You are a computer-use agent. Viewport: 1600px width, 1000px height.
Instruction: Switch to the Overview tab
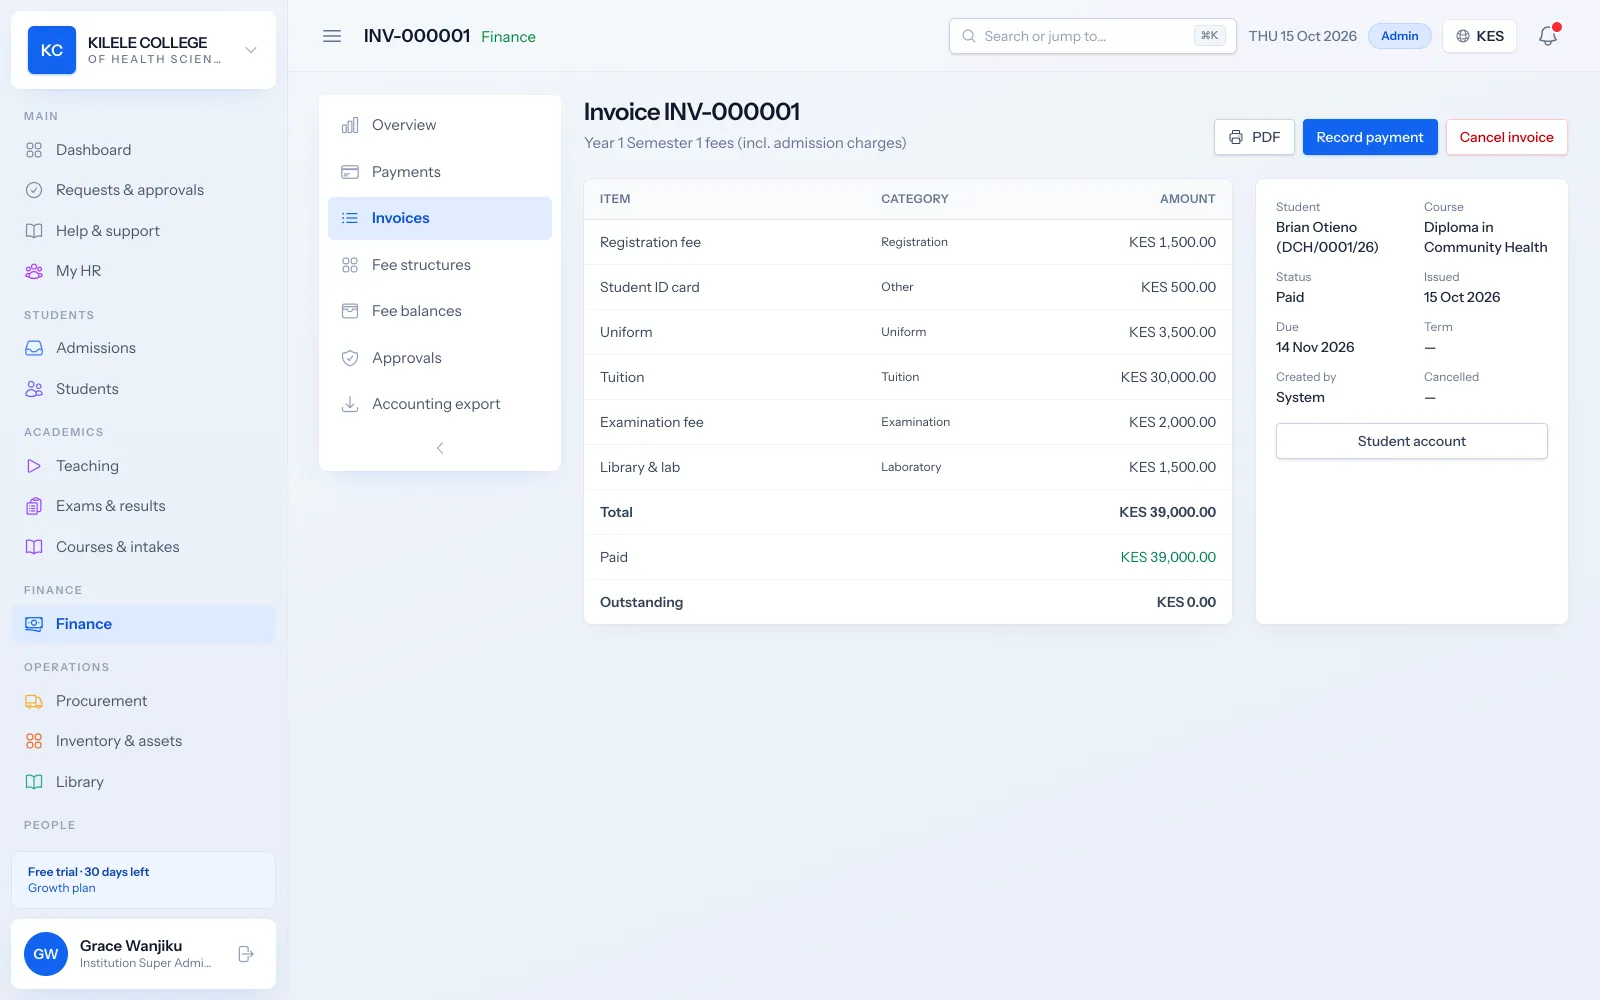pos(440,125)
